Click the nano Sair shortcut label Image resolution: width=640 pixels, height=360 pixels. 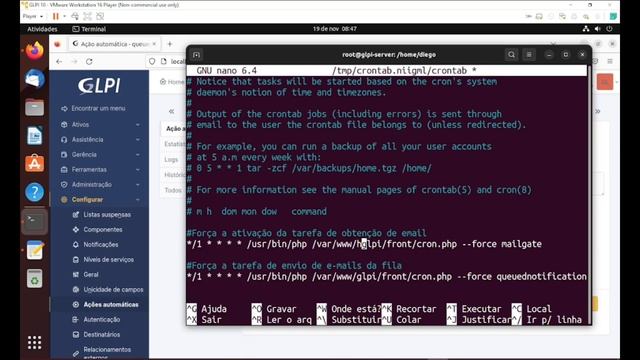click(211, 320)
